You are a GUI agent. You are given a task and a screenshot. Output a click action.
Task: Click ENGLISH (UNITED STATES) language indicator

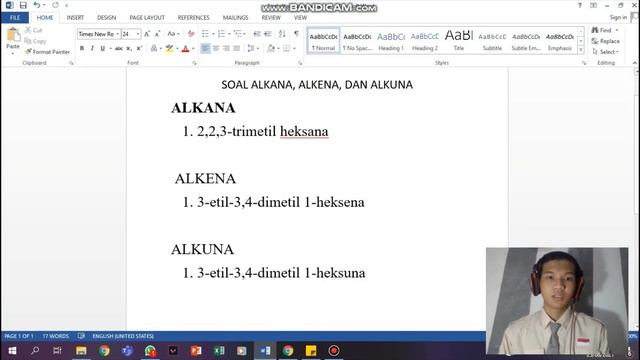point(123,336)
